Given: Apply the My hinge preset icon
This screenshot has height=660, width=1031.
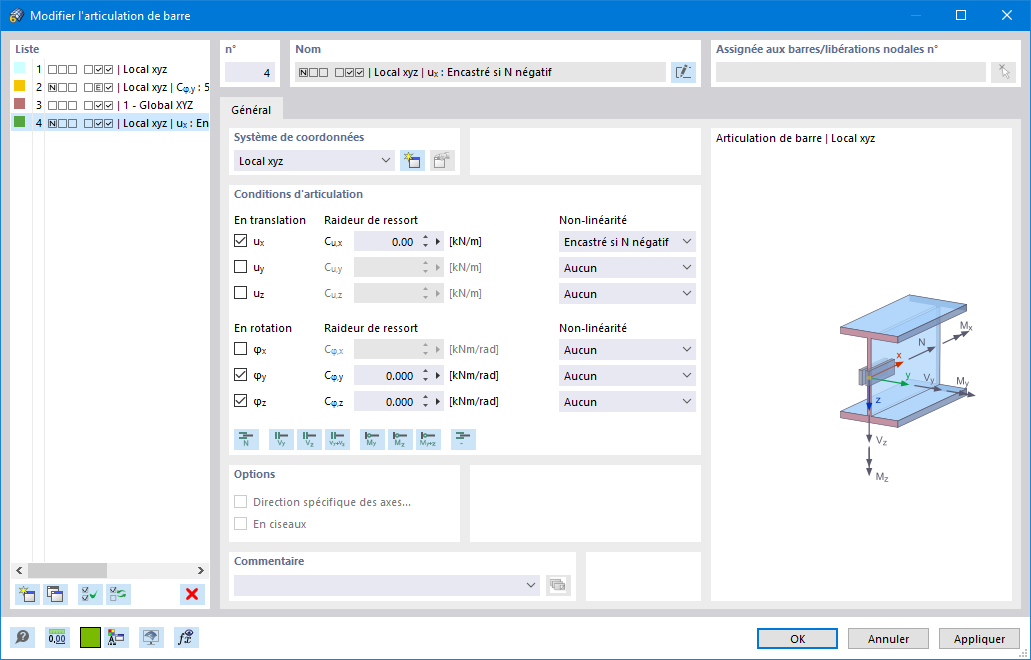Looking at the screenshot, I should (x=372, y=439).
